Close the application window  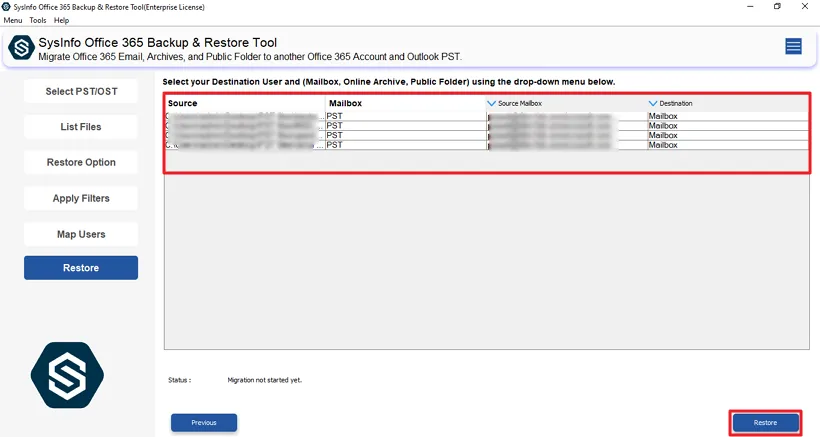tap(805, 7)
